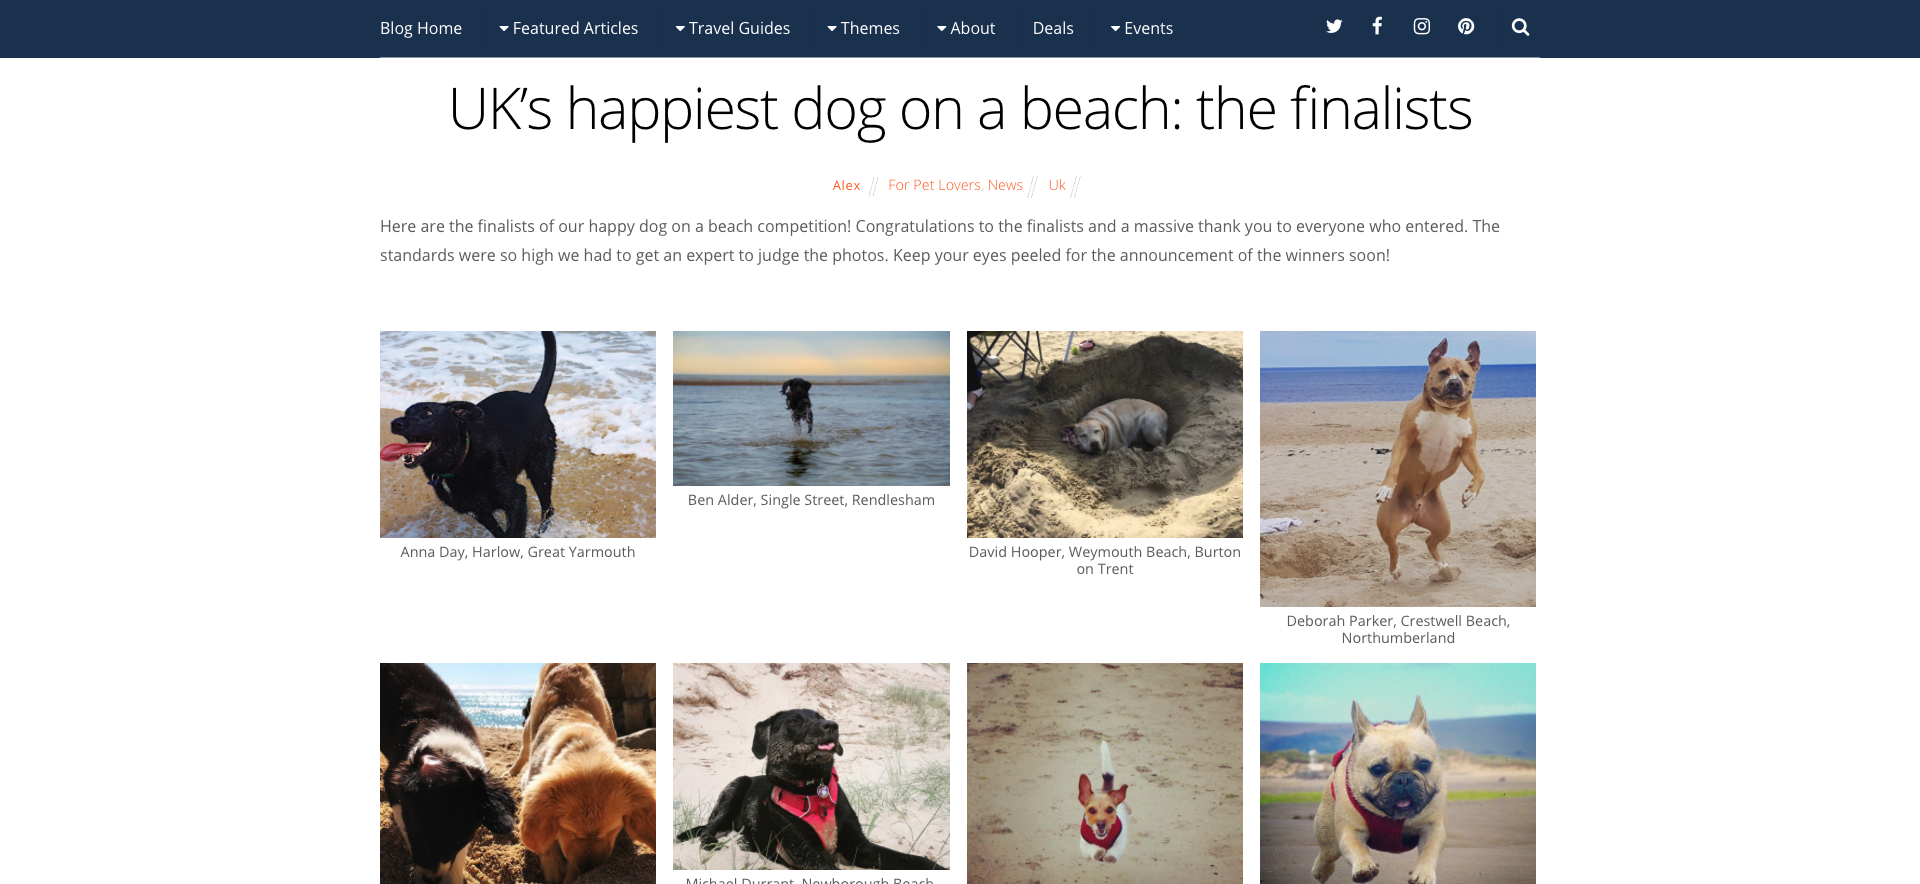View Deborah Parker's standing dog photo

[1398, 469]
